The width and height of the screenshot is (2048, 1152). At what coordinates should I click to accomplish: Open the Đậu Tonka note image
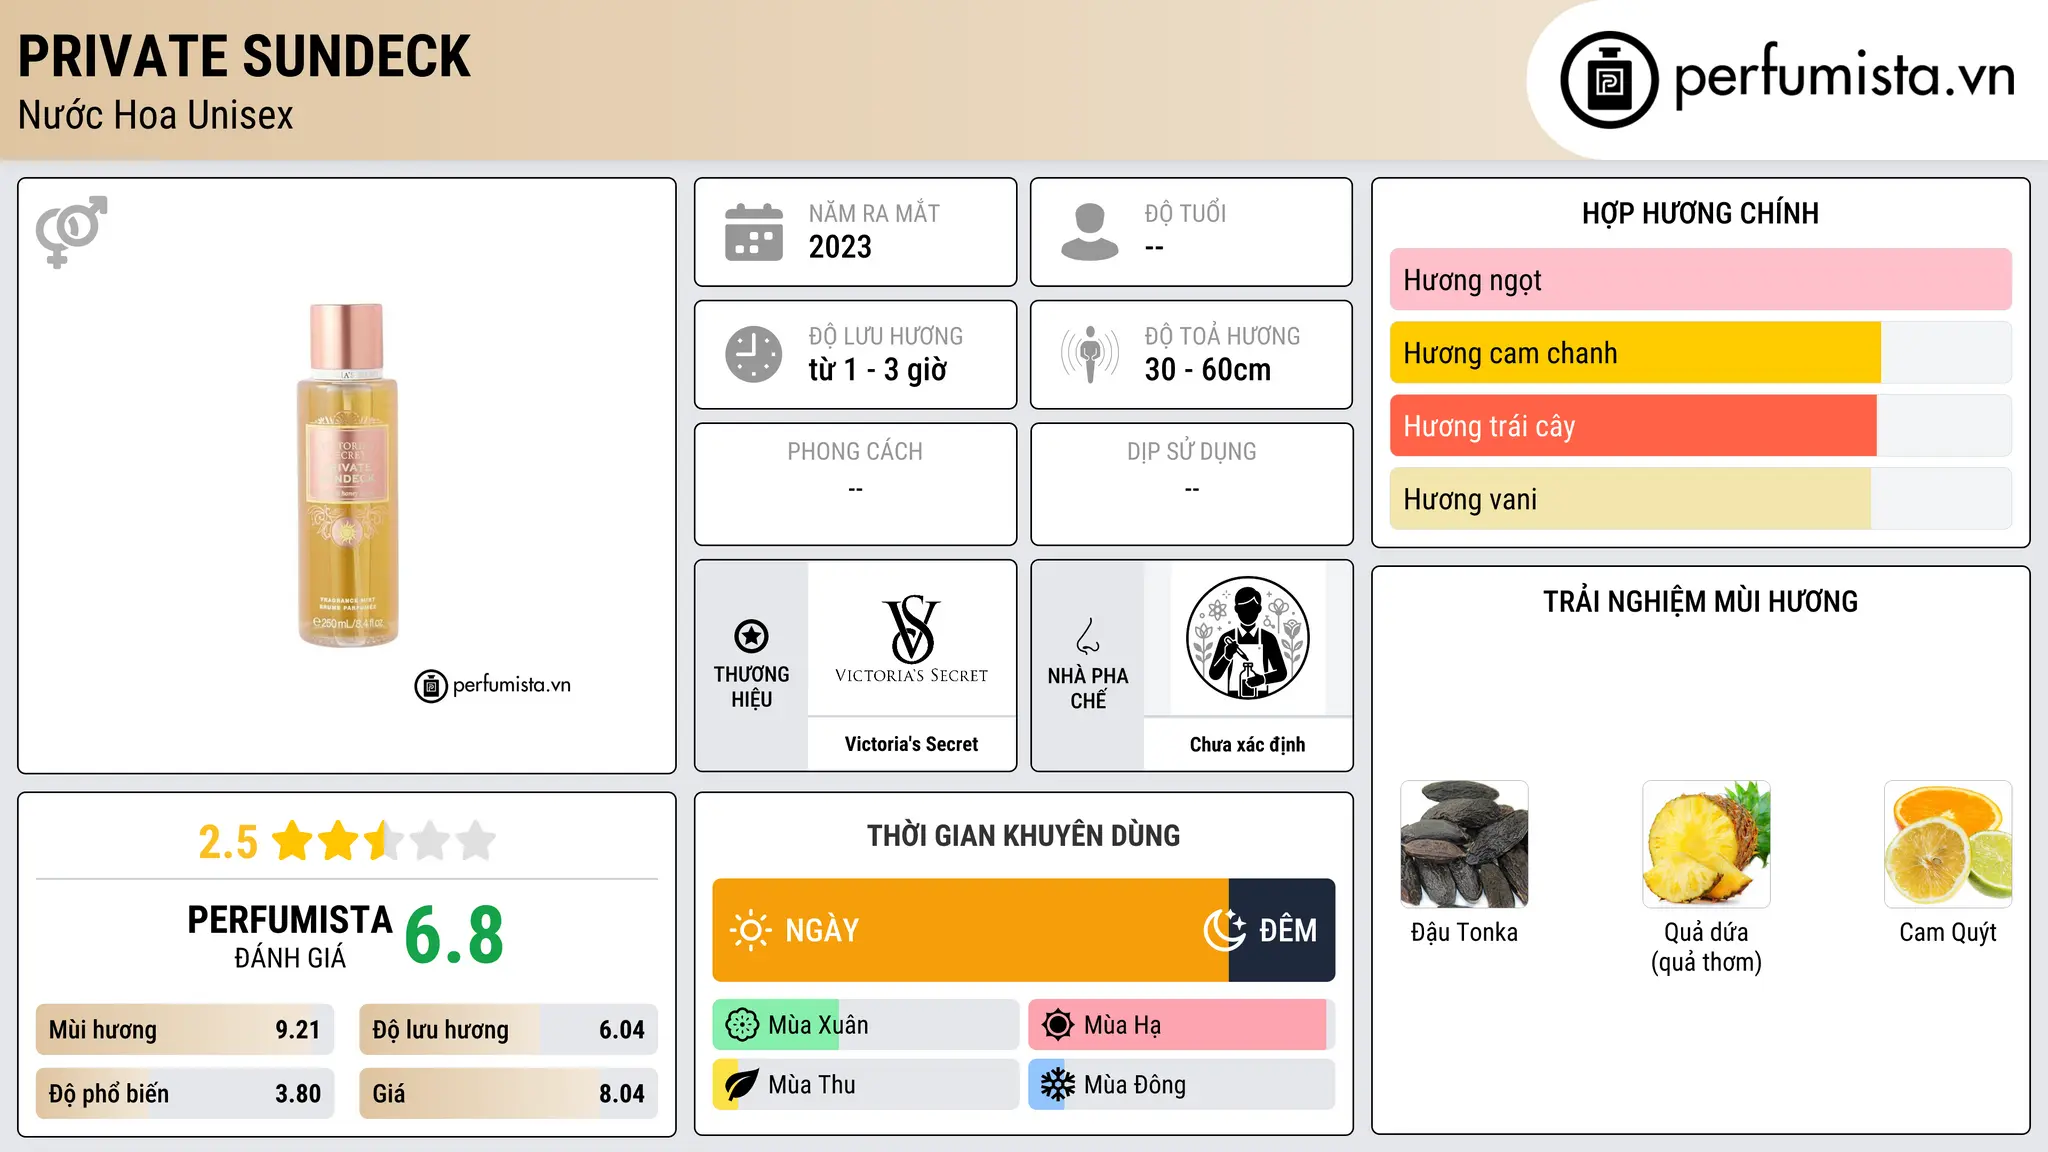tap(1464, 844)
